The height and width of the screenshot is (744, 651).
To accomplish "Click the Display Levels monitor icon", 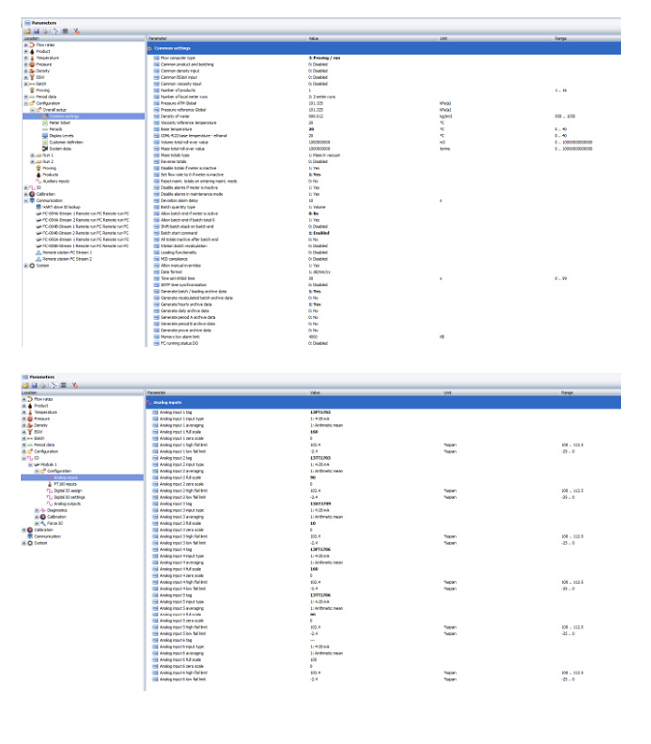I will coord(45,136).
